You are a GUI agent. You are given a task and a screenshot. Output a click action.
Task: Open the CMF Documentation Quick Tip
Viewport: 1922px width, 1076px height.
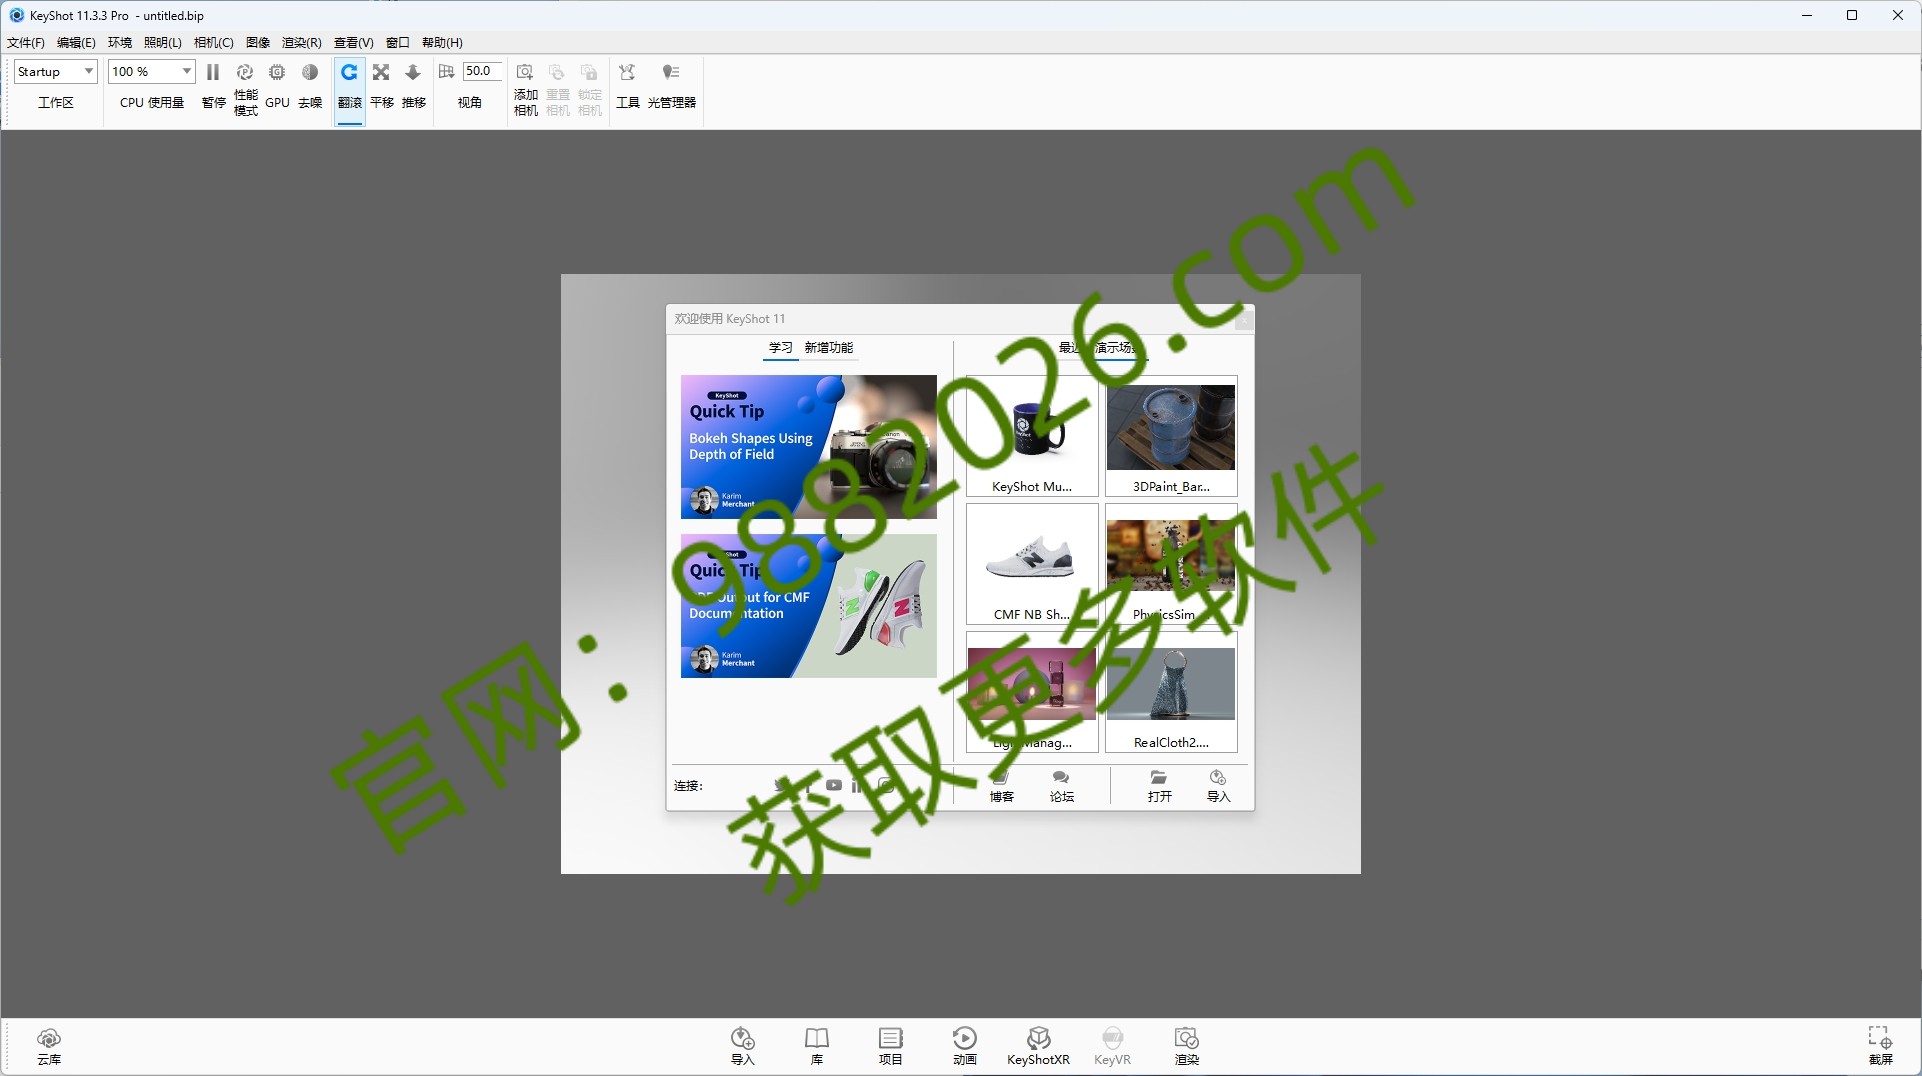pos(809,606)
